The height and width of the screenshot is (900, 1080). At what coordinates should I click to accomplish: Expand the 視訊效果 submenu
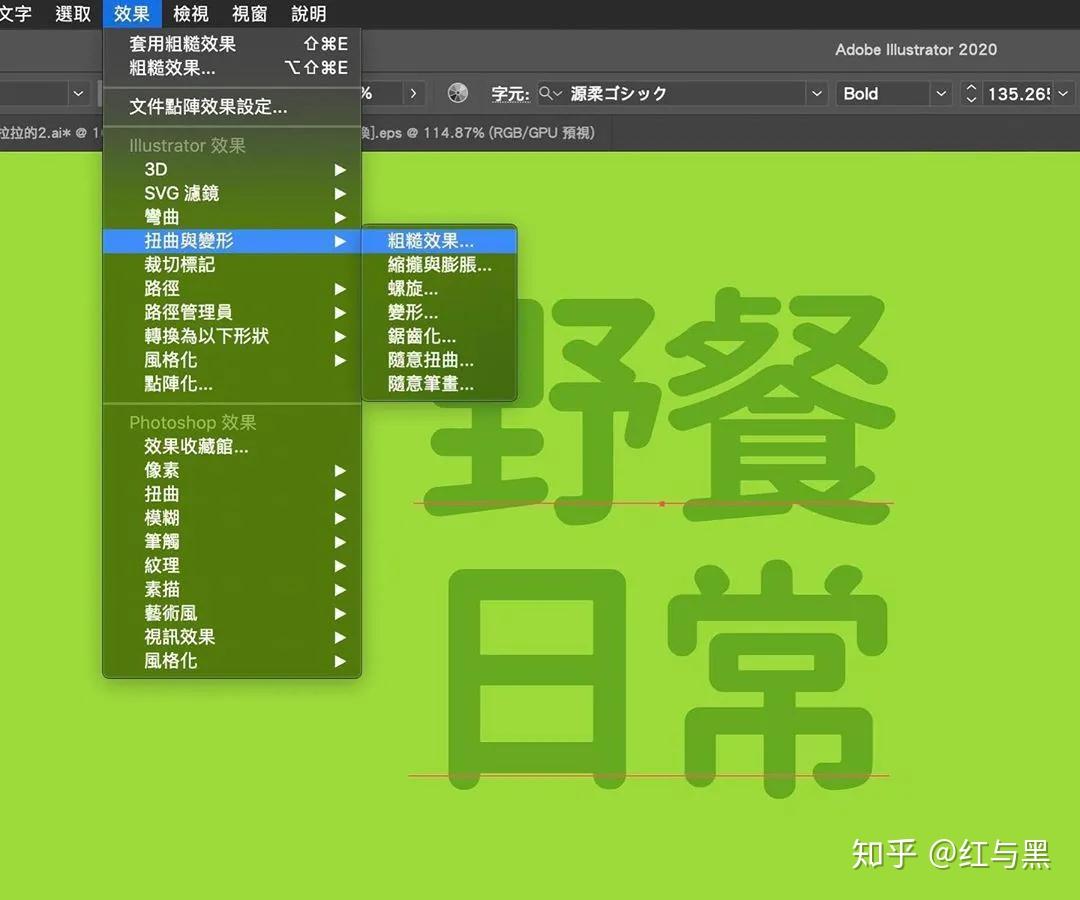tap(232, 637)
